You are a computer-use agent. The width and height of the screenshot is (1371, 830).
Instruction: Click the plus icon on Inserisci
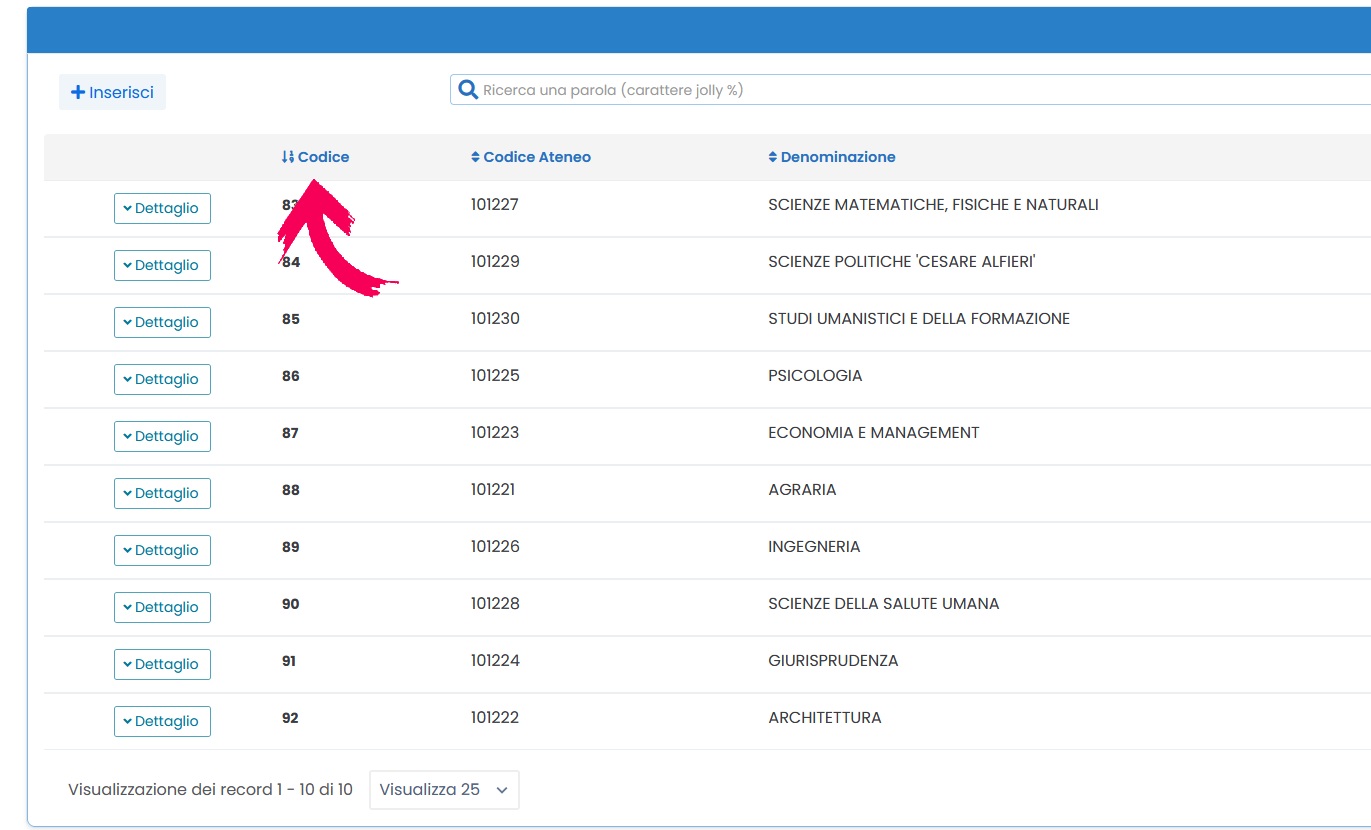pos(77,92)
